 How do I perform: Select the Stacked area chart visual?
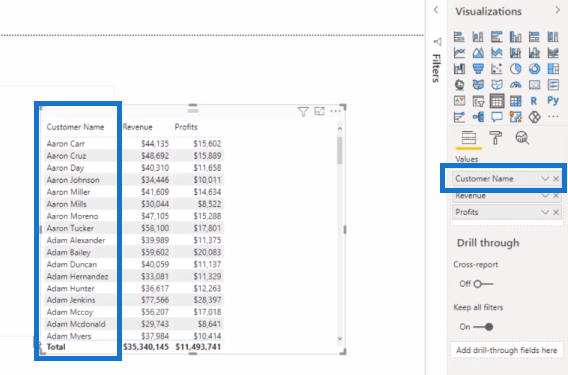click(x=497, y=53)
